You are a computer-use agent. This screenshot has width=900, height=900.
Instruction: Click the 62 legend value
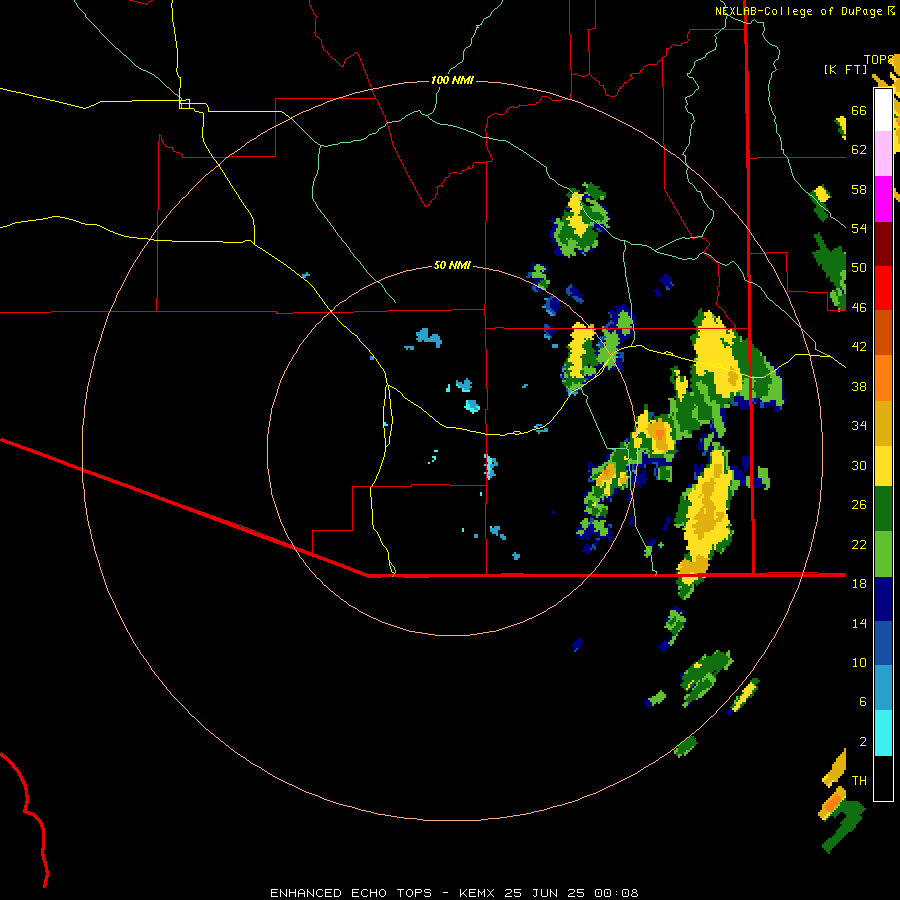[x=859, y=149]
